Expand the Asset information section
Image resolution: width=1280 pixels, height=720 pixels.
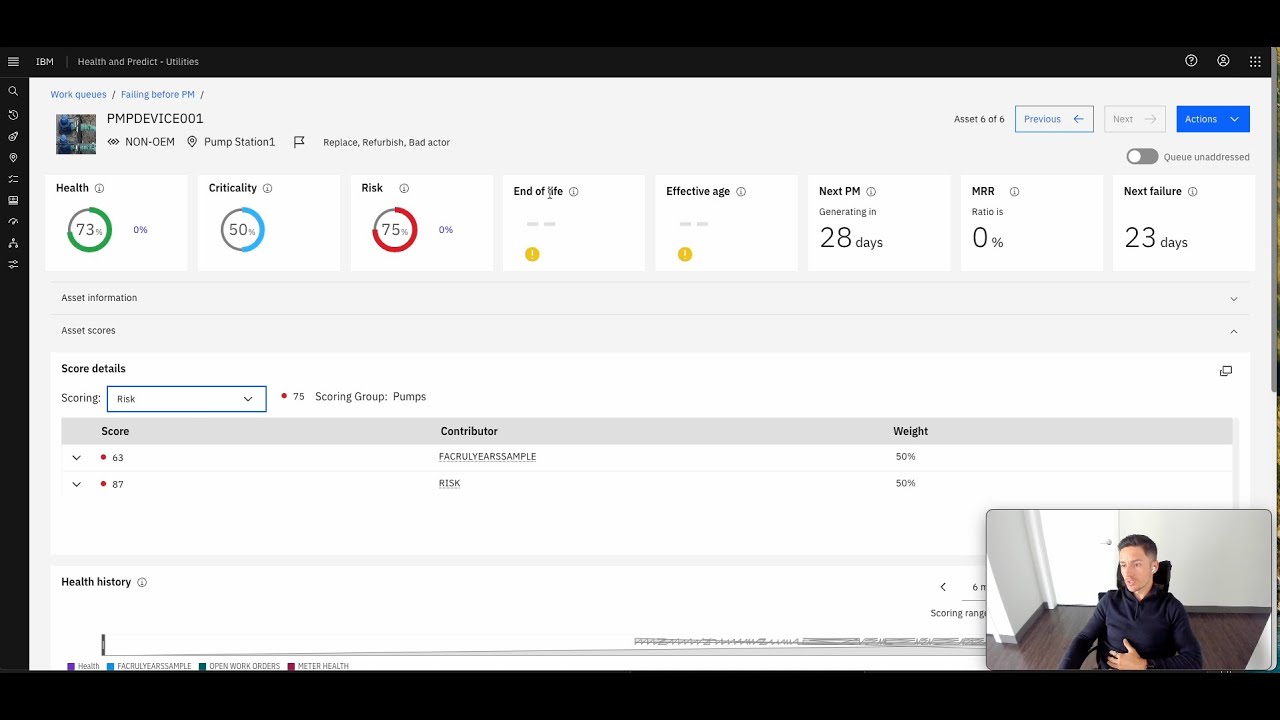point(650,298)
